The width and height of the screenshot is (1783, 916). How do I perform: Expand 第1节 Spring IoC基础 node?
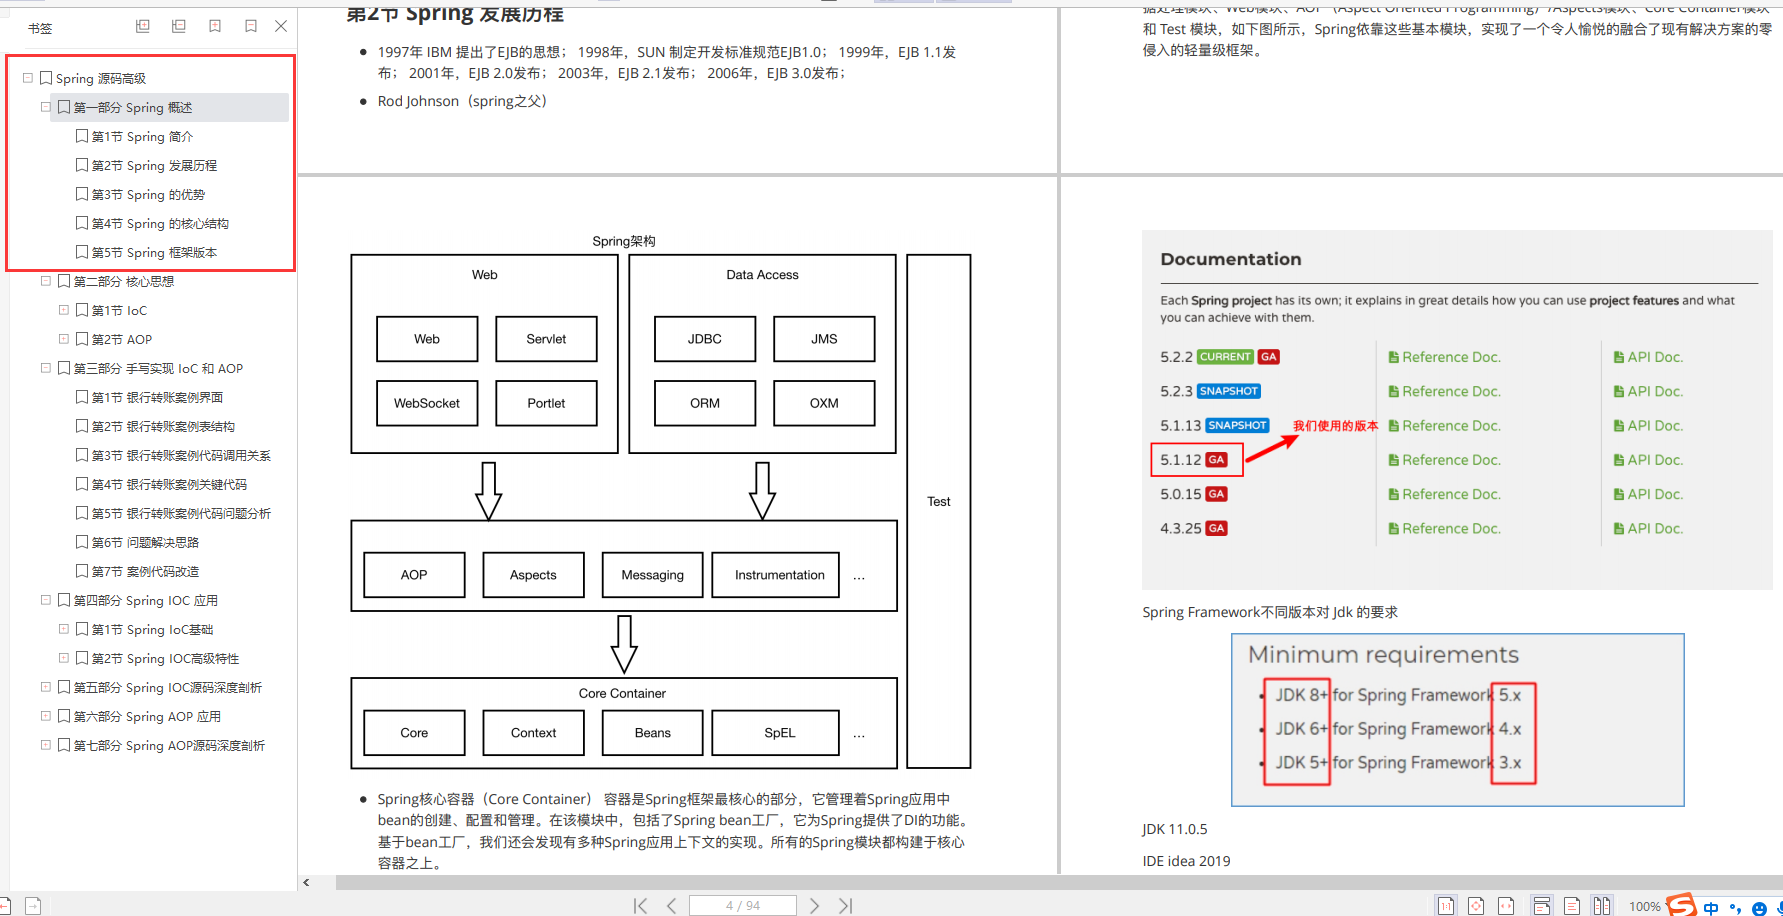pos(64,629)
